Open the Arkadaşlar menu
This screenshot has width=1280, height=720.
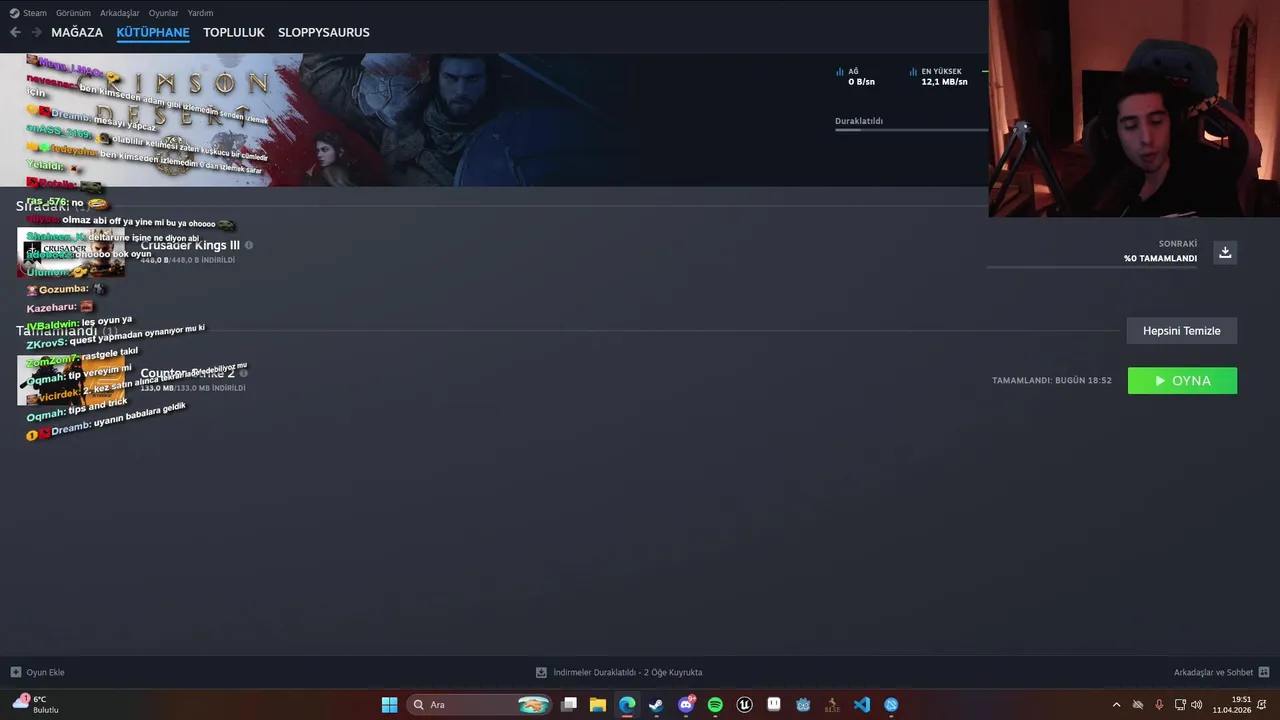[x=120, y=13]
